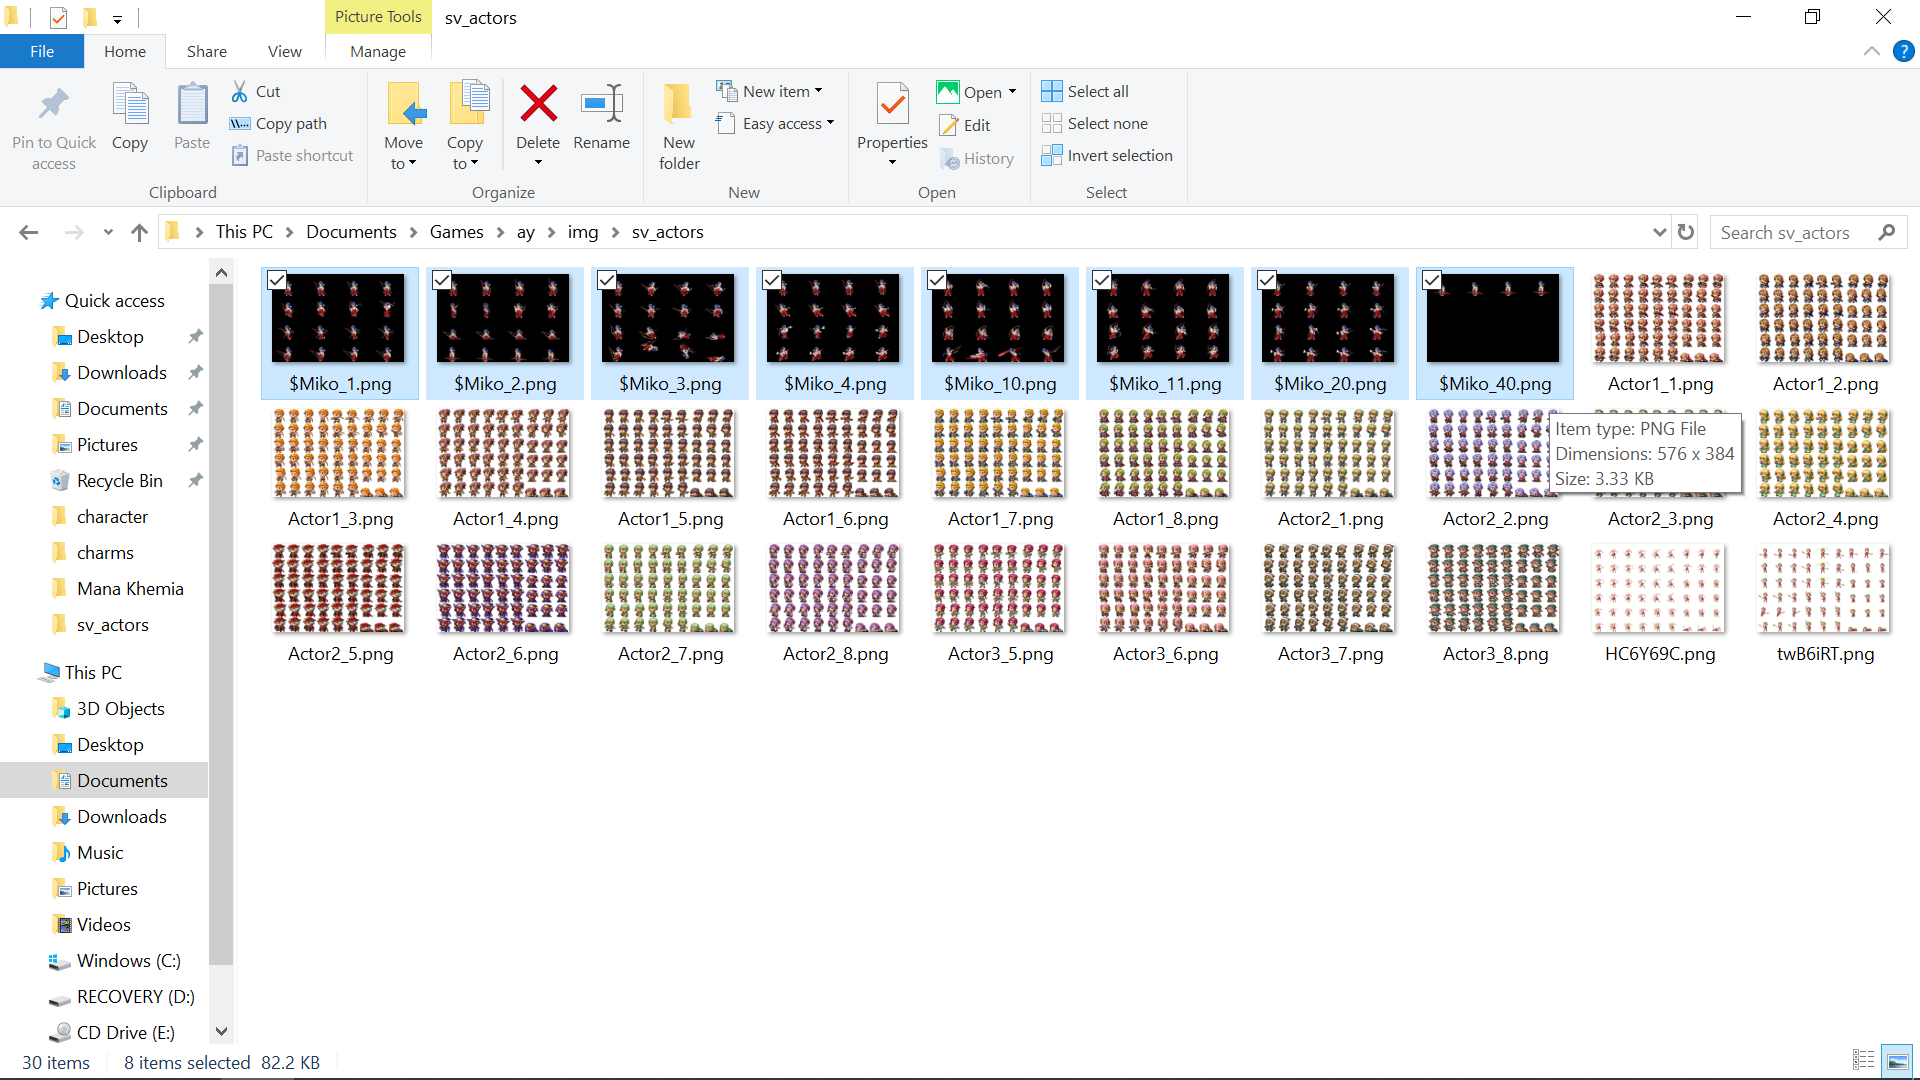Viewport: 1920px width, 1080px height.
Task: Uncheck the $Miko_40.png selection checkbox
Action: click(1432, 281)
